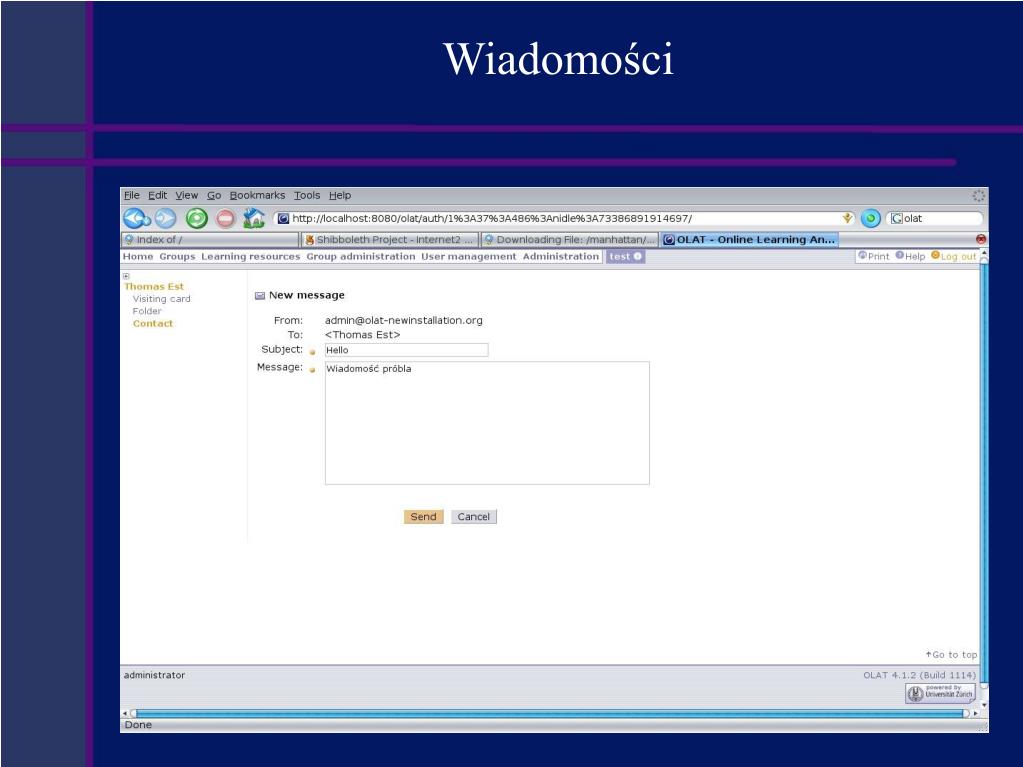
Task: Select the test tab in OLAT navigation
Action: click(625, 256)
